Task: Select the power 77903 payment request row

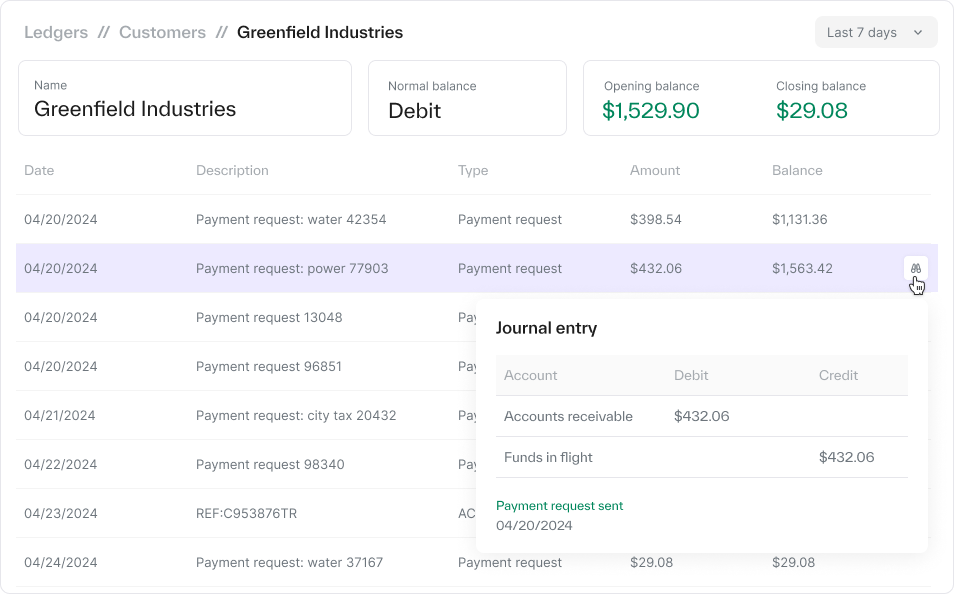Action: point(292,268)
